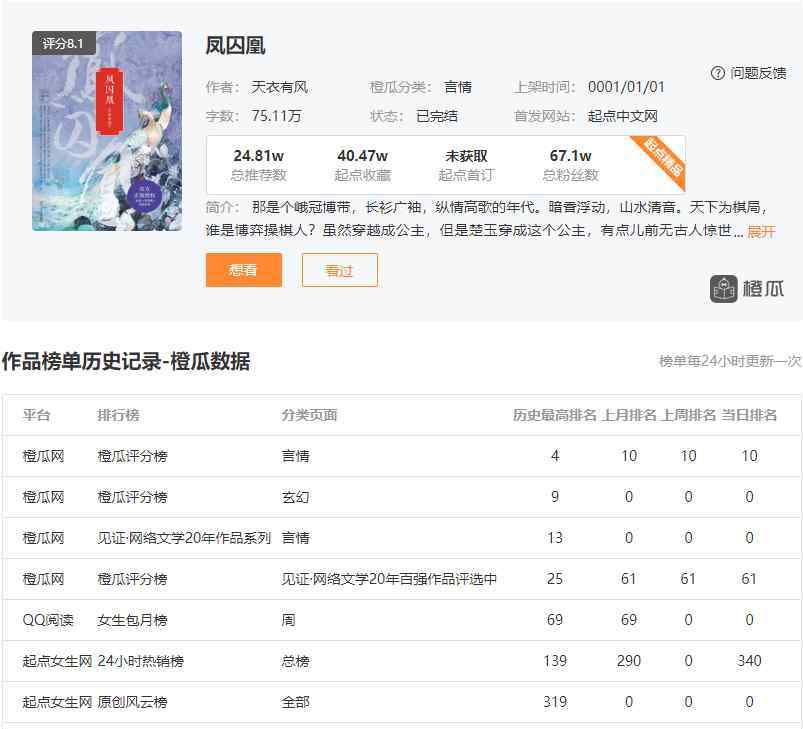Click the 排行榜 column header
The height and width of the screenshot is (729, 803).
(x=118, y=415)
